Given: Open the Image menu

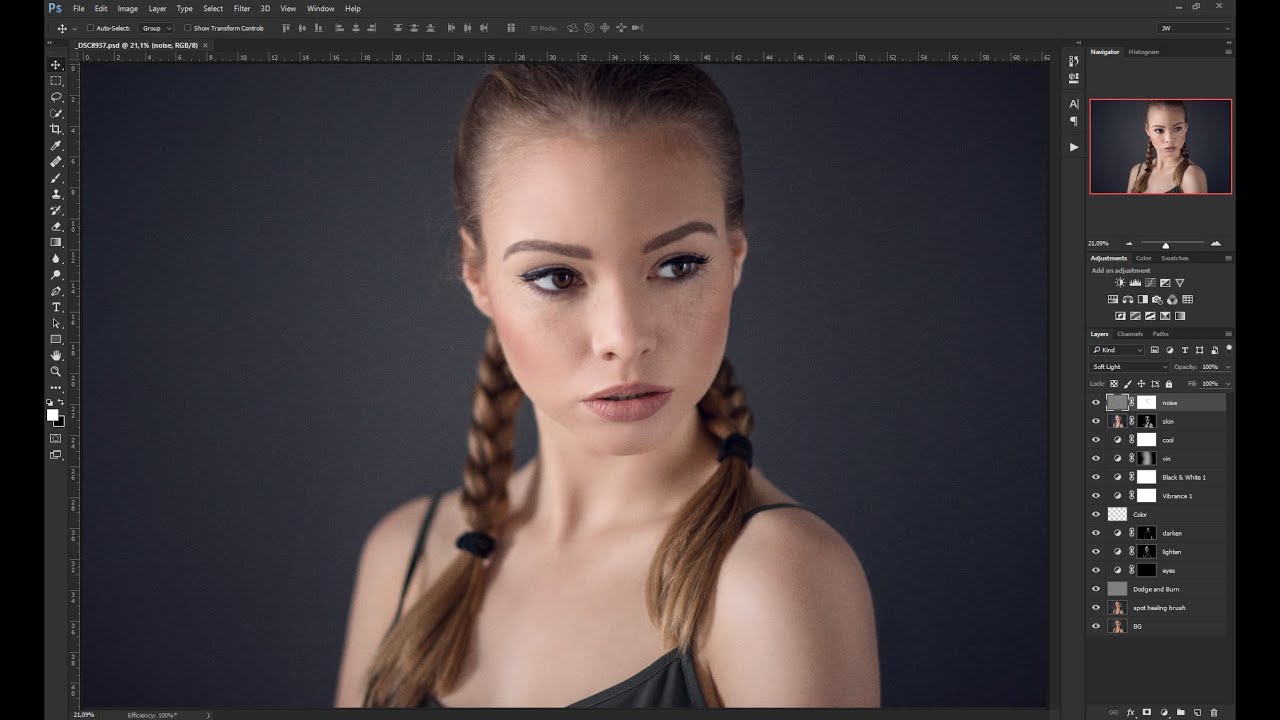Looking at the screenshot, I should [128, 8].
